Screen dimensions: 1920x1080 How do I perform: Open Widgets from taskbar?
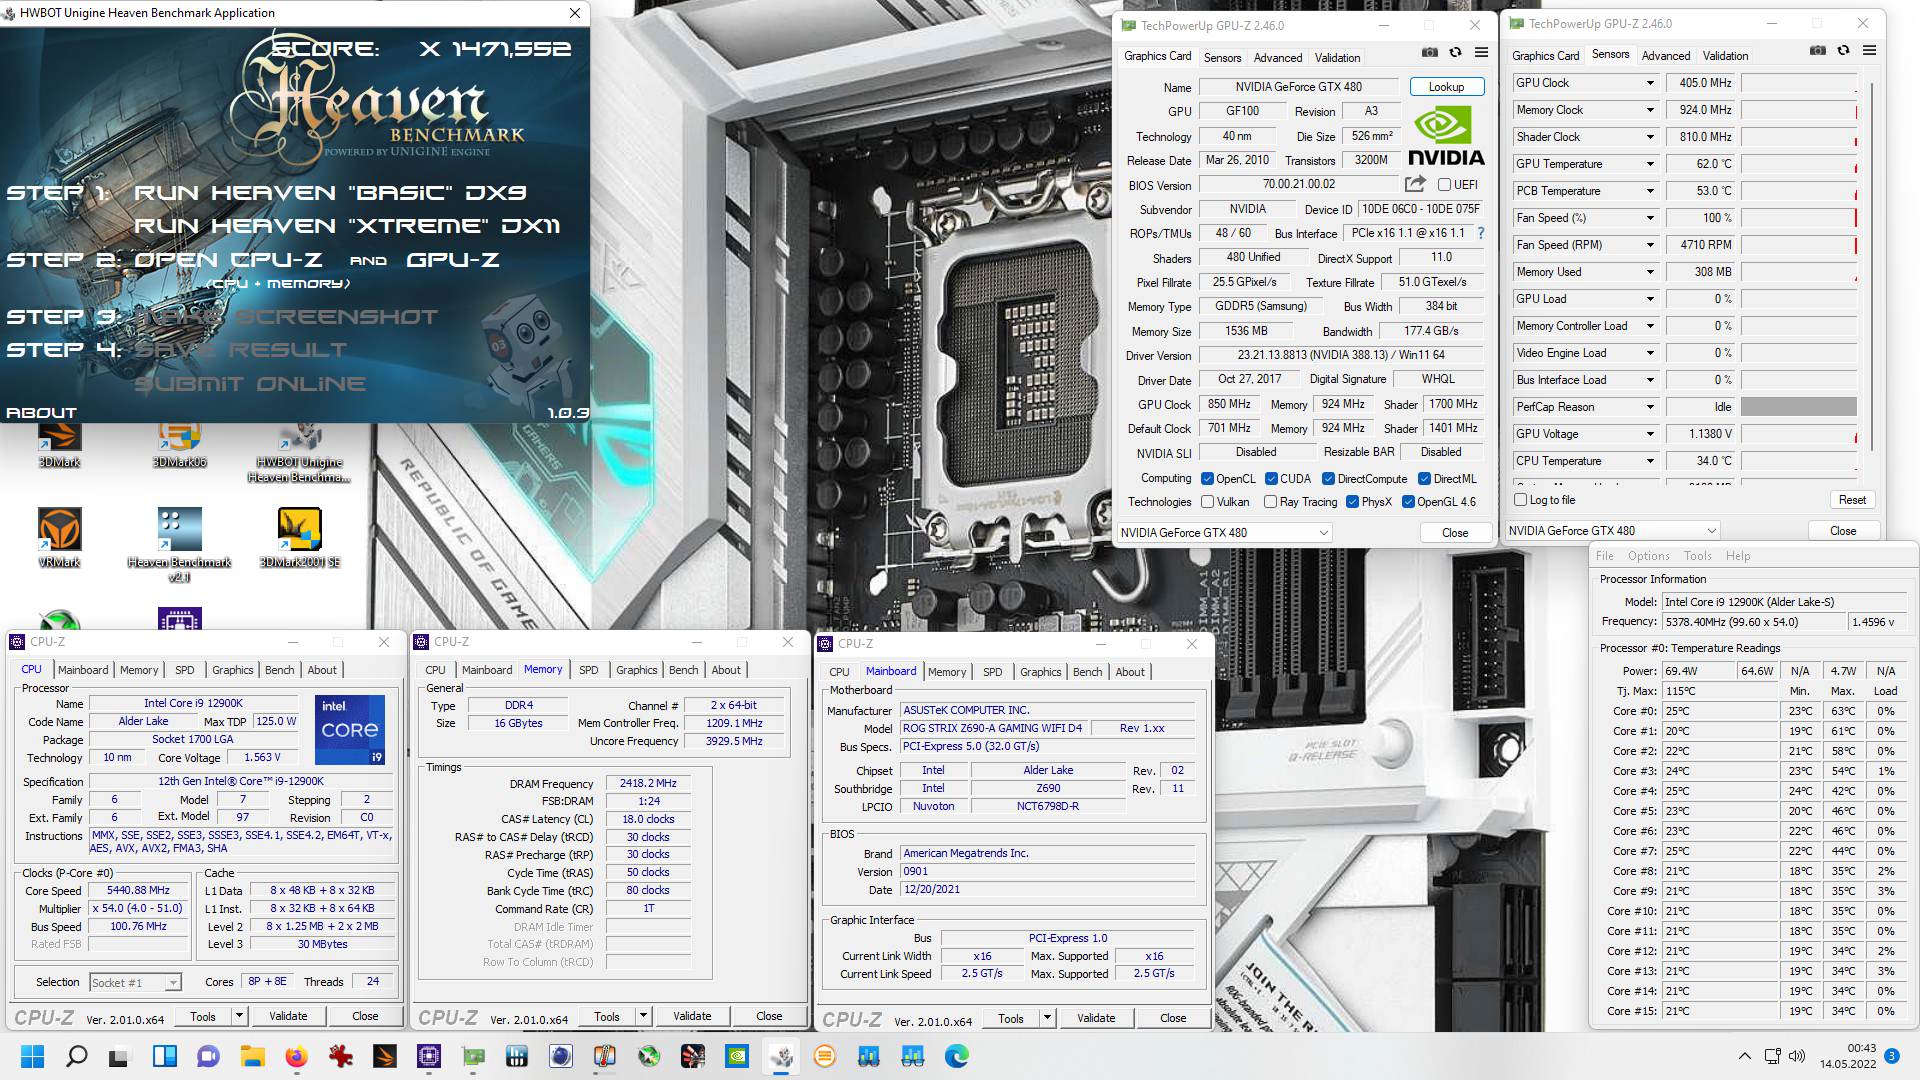pos(164,1056)
